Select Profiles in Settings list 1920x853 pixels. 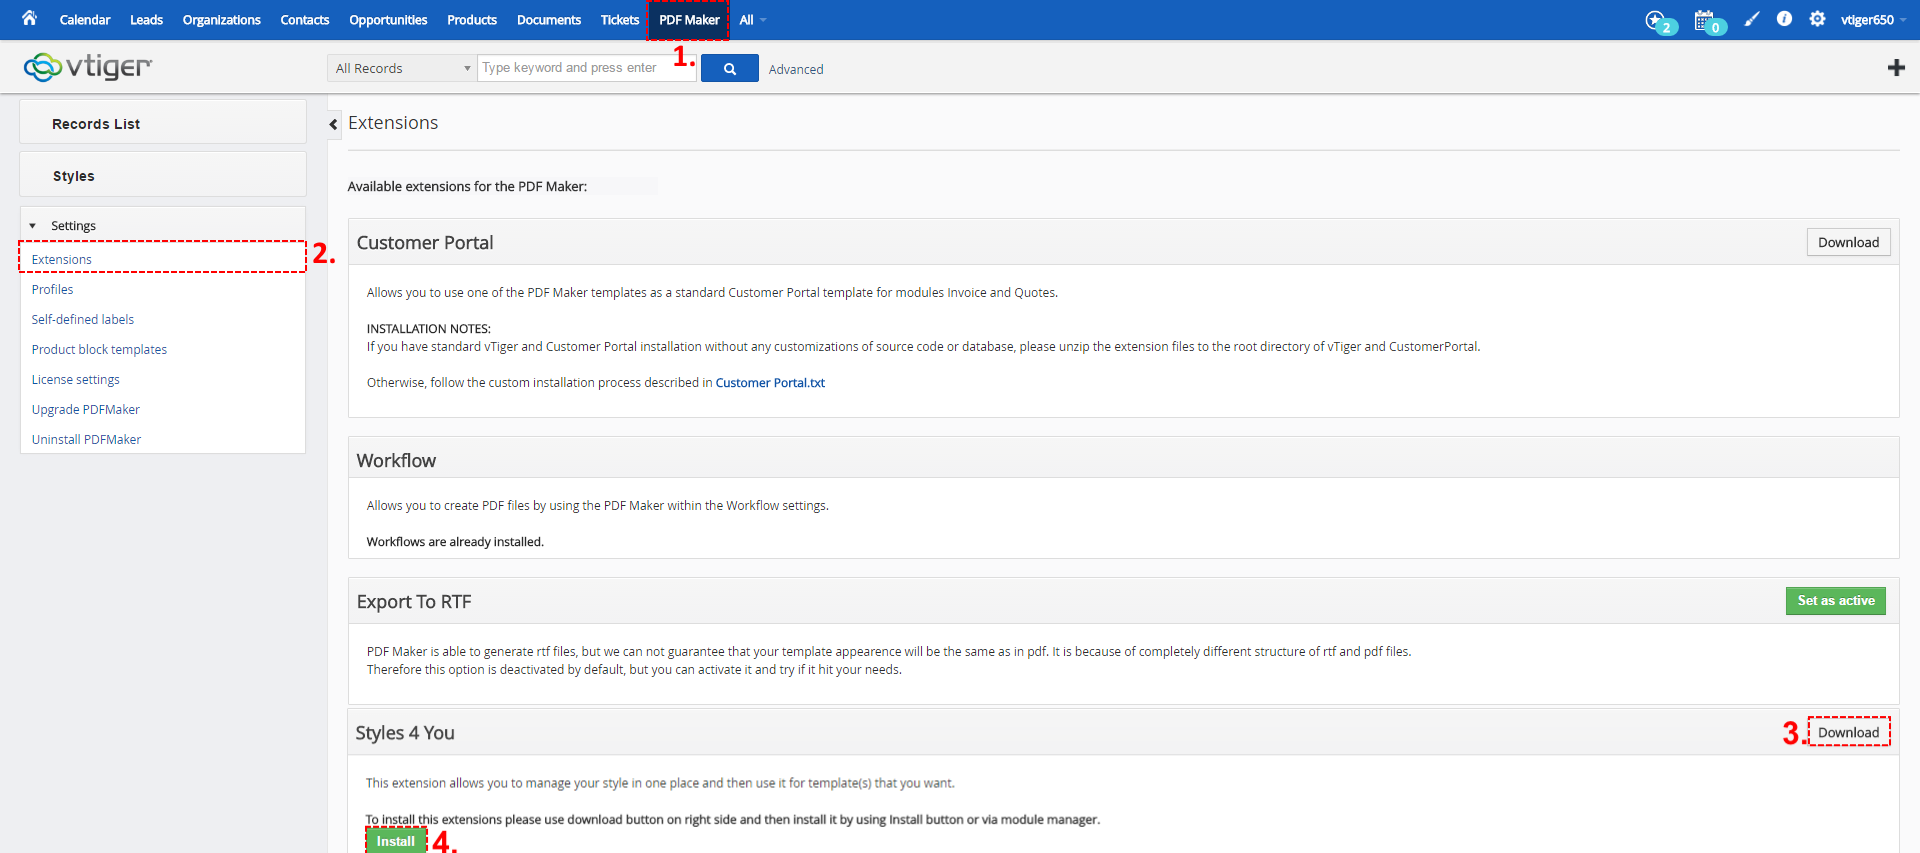[x=52, y=289]
